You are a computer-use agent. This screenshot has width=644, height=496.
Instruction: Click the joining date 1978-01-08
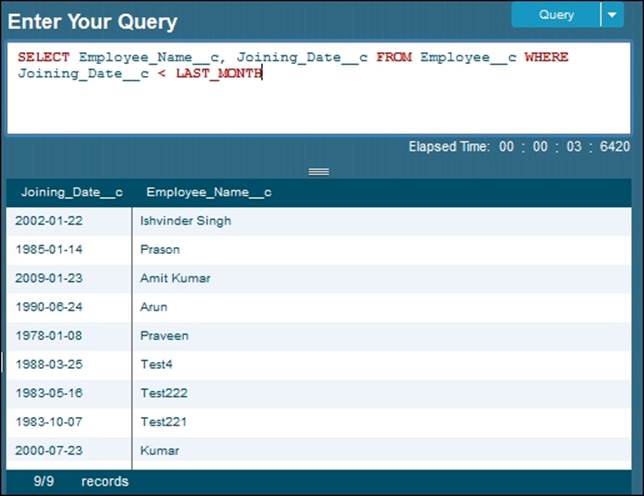tap(48, 336)
